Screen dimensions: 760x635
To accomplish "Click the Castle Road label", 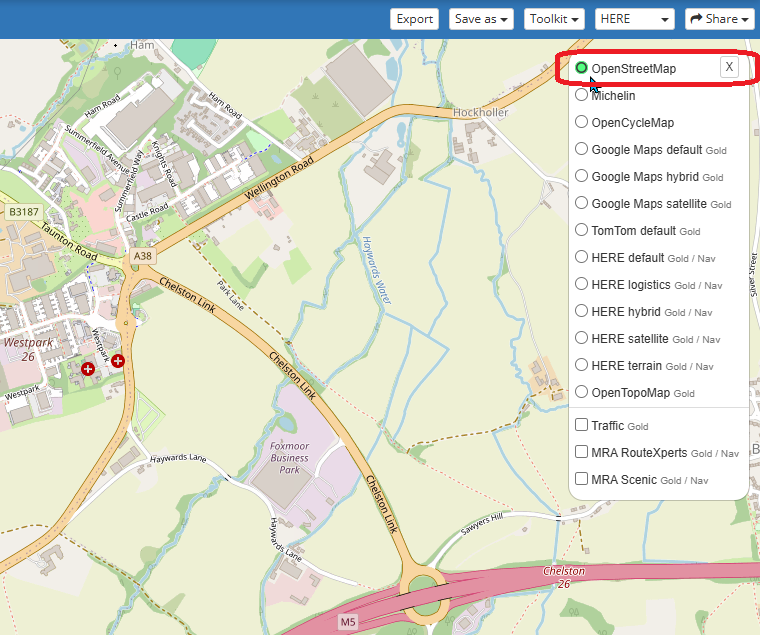I will [147, 213].
